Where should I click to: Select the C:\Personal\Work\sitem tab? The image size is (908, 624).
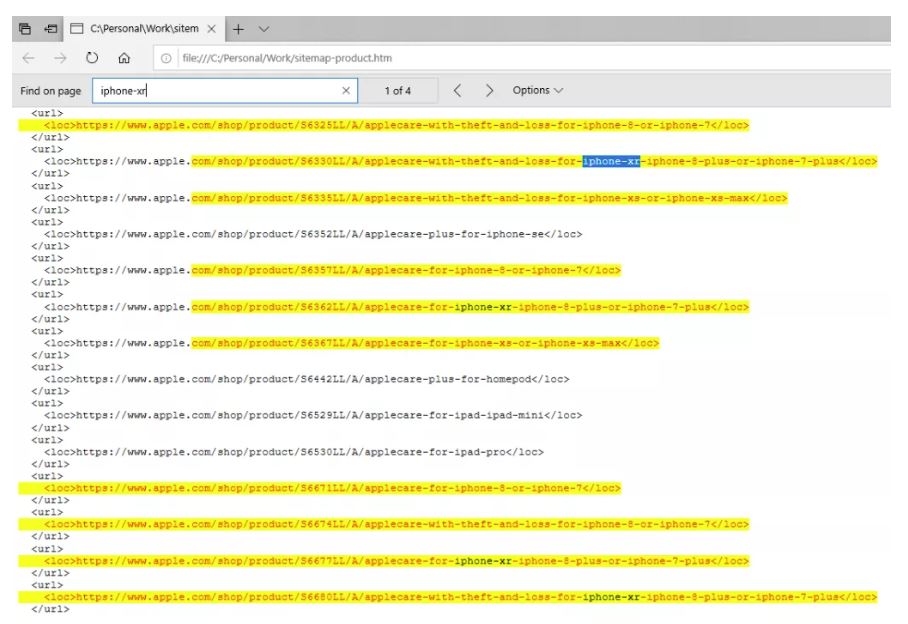tap(143, 28)
